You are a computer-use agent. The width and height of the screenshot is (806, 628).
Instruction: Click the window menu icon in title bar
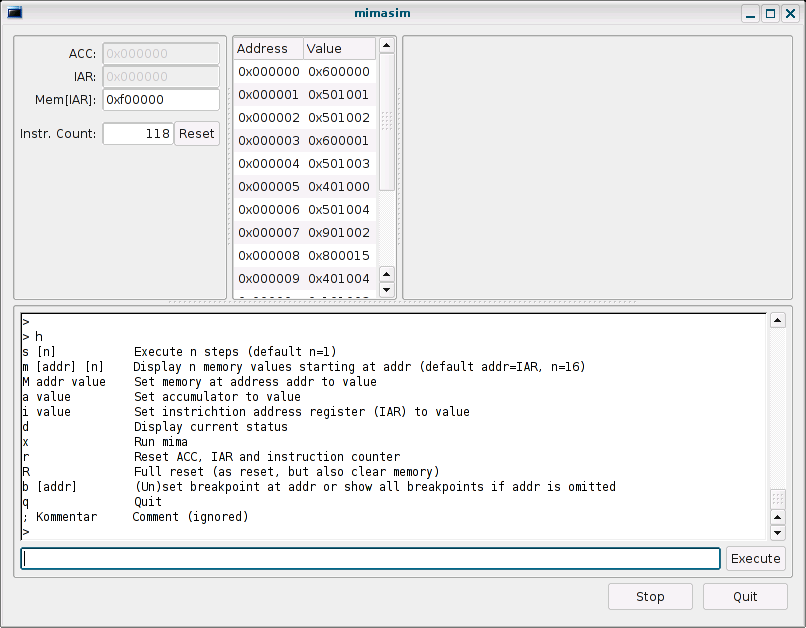point(14,13)
